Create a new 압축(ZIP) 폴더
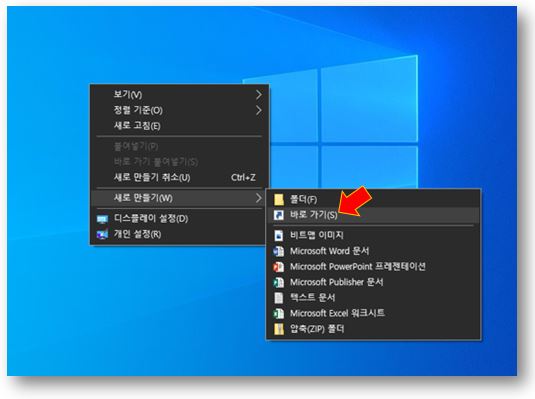Image resolution: width=535 pixels, height=399 pixels. point(373,329)
